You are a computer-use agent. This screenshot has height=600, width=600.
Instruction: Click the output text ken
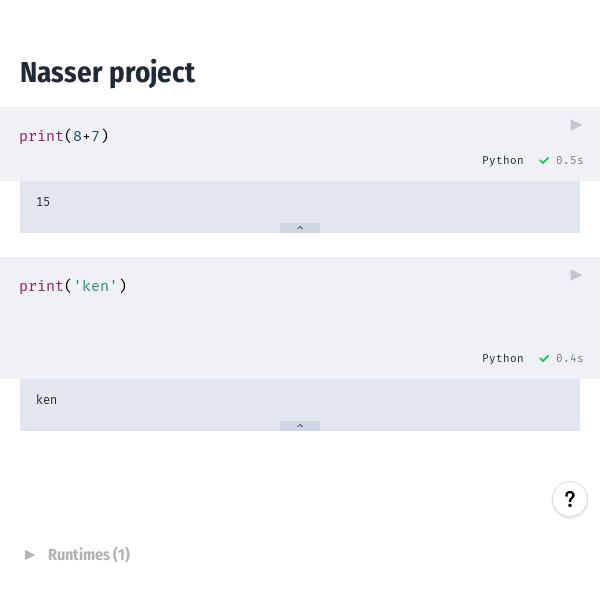tap(46, 400)
